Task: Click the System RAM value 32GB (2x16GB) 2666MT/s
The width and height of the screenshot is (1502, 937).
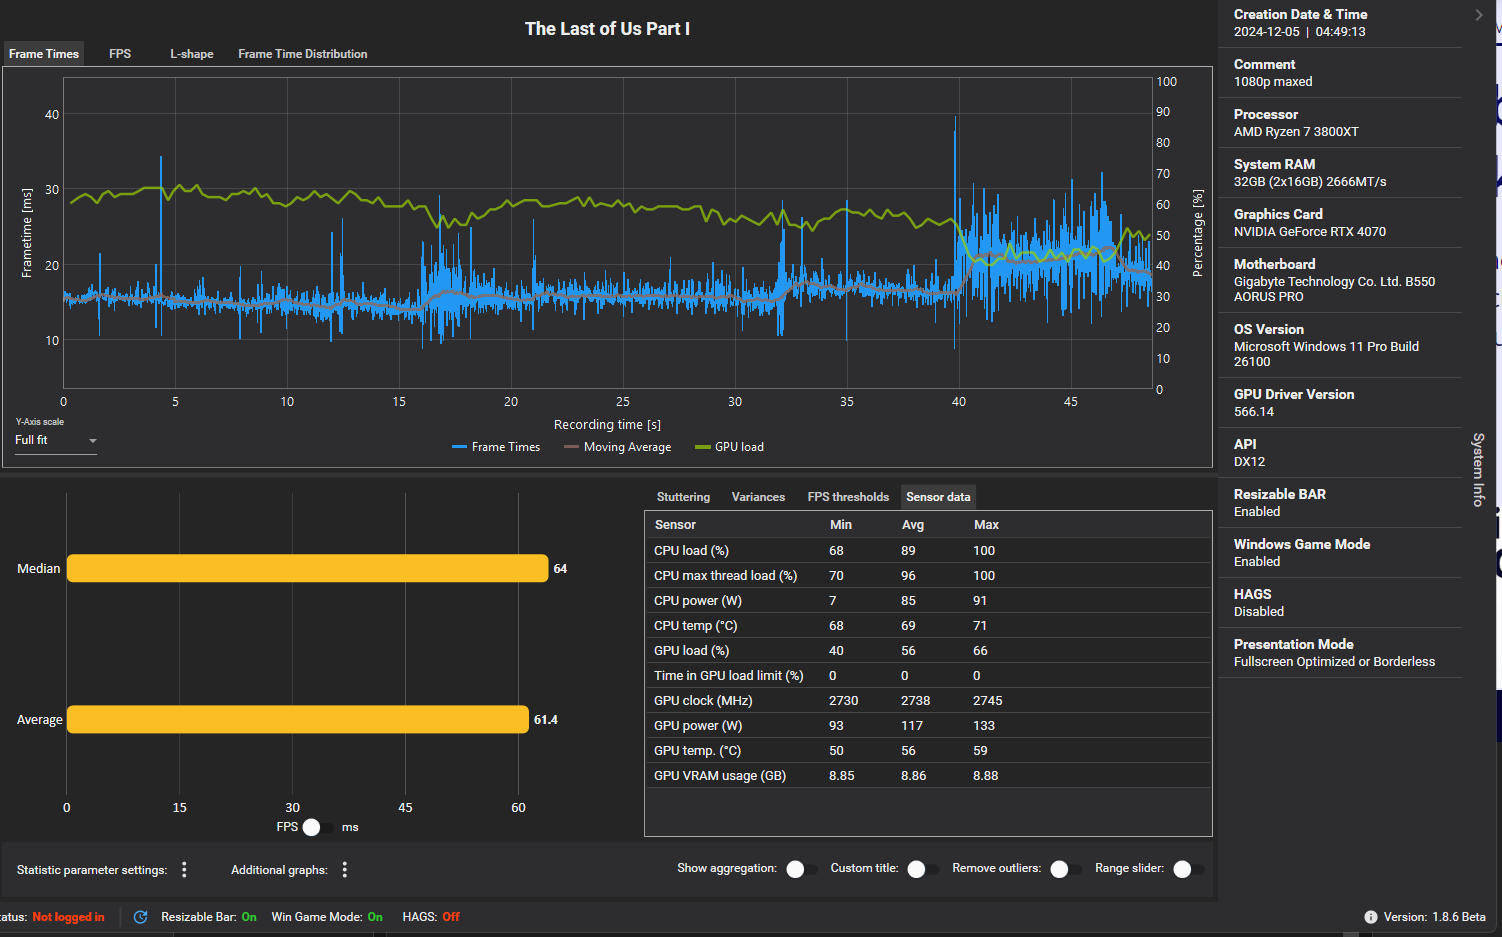Action: (x=1310, y=182)
